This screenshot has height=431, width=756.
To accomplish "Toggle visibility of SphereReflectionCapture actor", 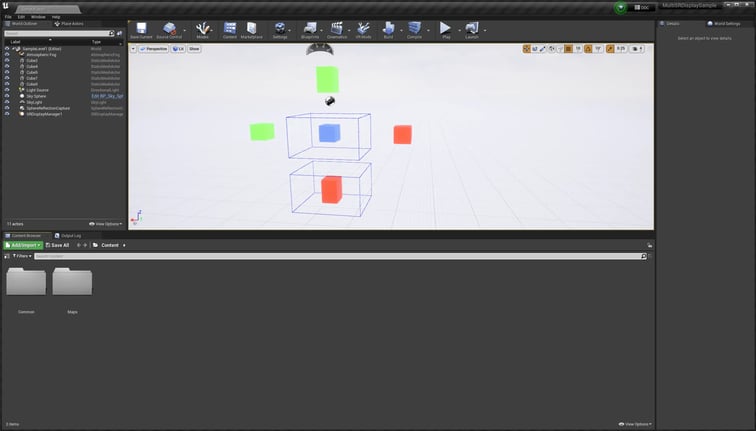I will (7, 108).
